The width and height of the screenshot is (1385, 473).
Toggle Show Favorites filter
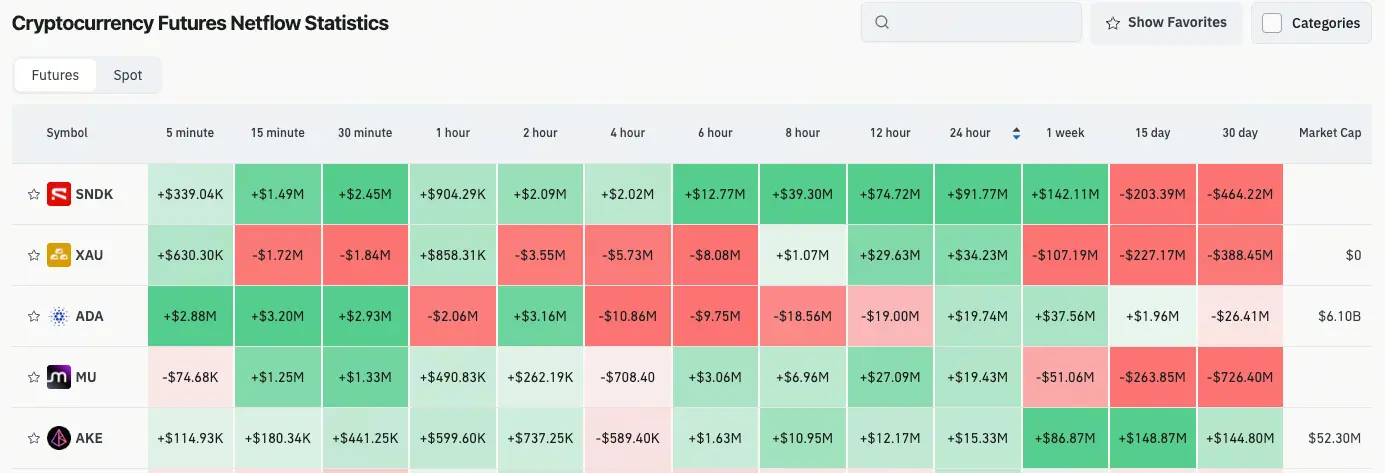pyautogui.click(x=1166, y=22)
